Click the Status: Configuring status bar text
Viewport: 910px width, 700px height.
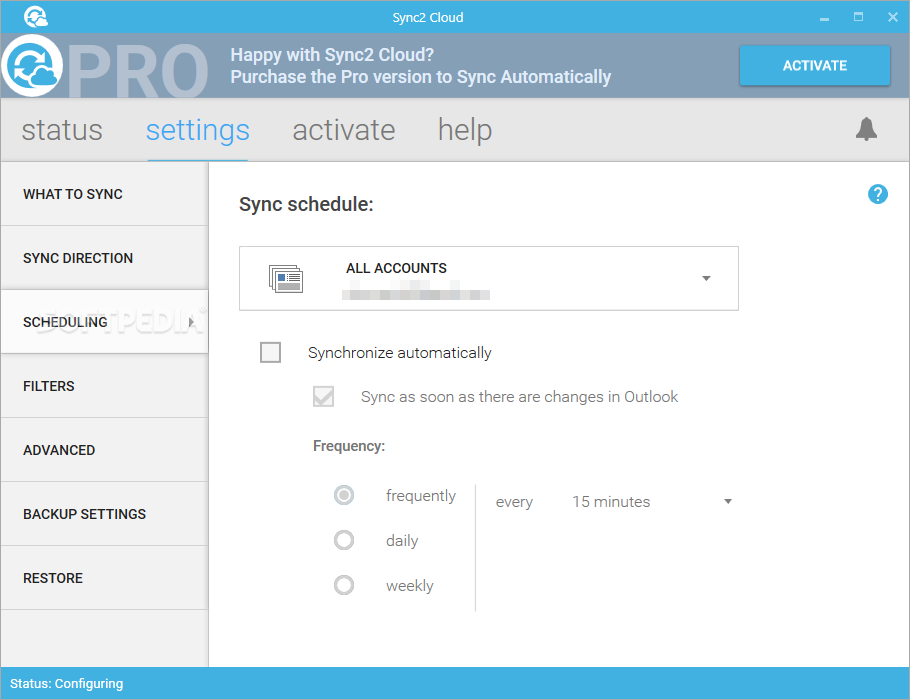point(67,684)
